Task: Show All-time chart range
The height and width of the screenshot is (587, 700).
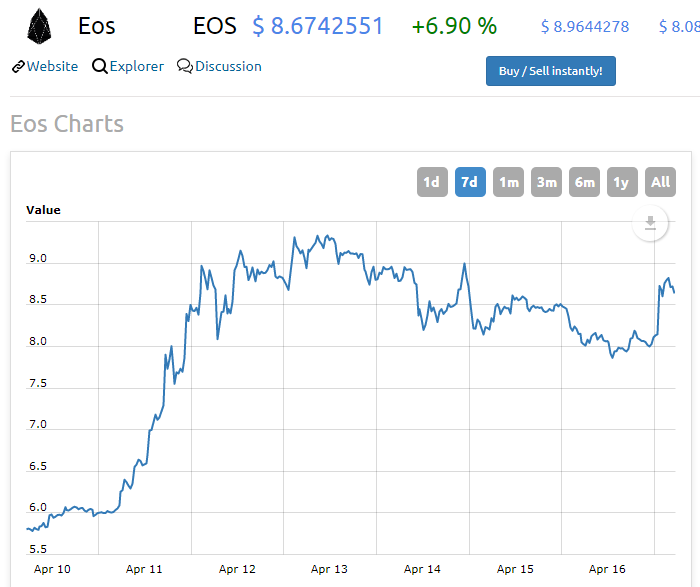Action: pyautogui.click(x=660, y=182)
